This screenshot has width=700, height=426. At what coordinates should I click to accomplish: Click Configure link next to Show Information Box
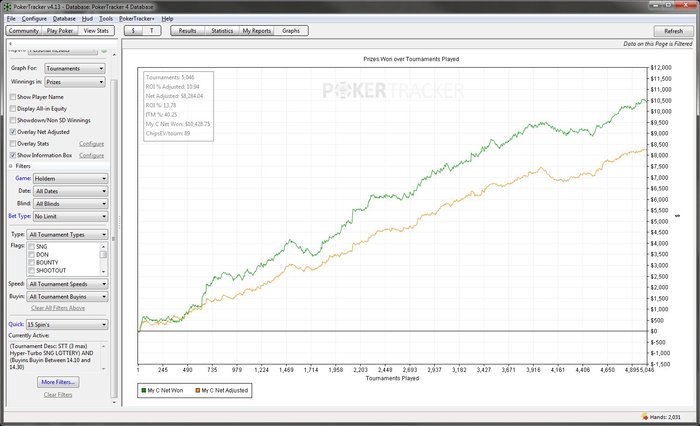click(x=92, y=155)
